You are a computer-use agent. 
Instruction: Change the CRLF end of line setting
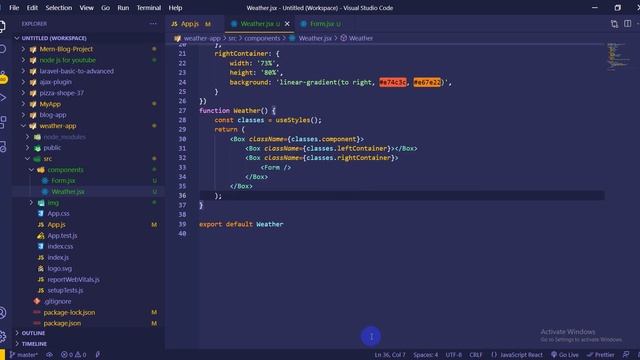(x=476, y=355)
